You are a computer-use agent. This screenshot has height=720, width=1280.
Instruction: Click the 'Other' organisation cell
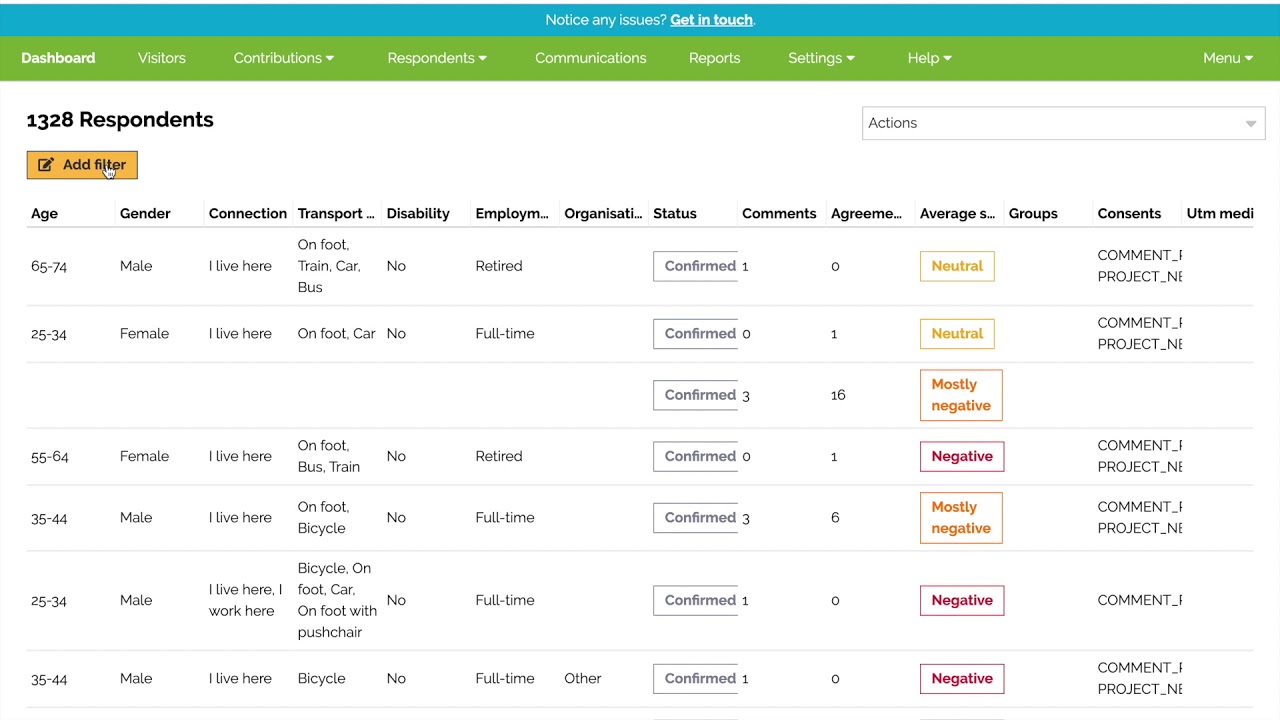click(x=583, y=678)
